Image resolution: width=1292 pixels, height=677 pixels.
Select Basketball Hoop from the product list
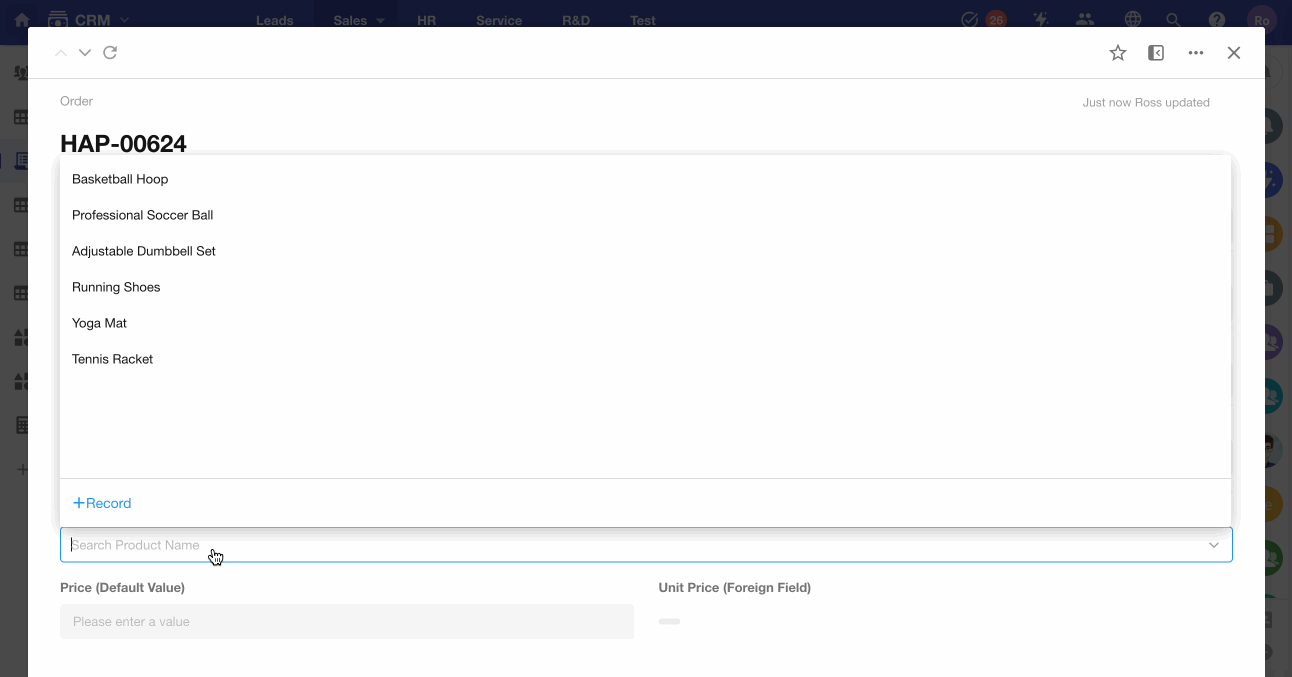point(120,179)
